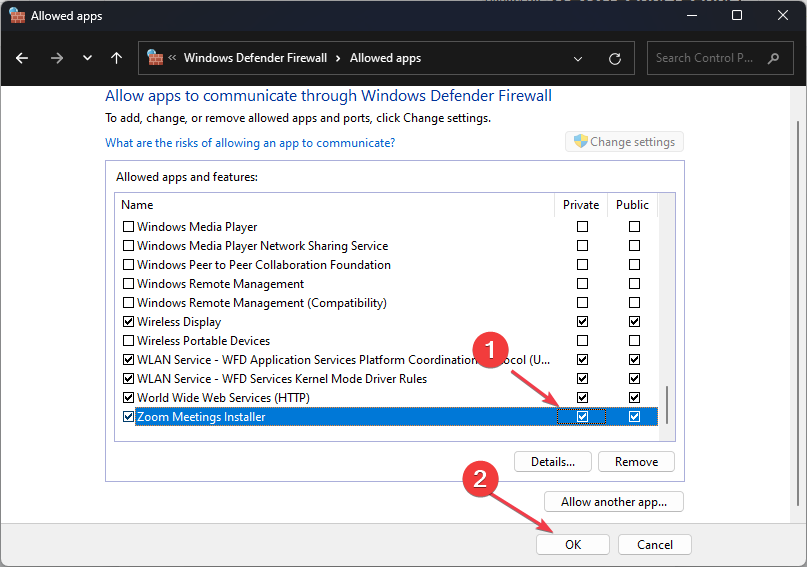This screenshot has width=807, height=567.
Task: Uncheck Wireless Display name checkbox
Action: tap(129, 322)
